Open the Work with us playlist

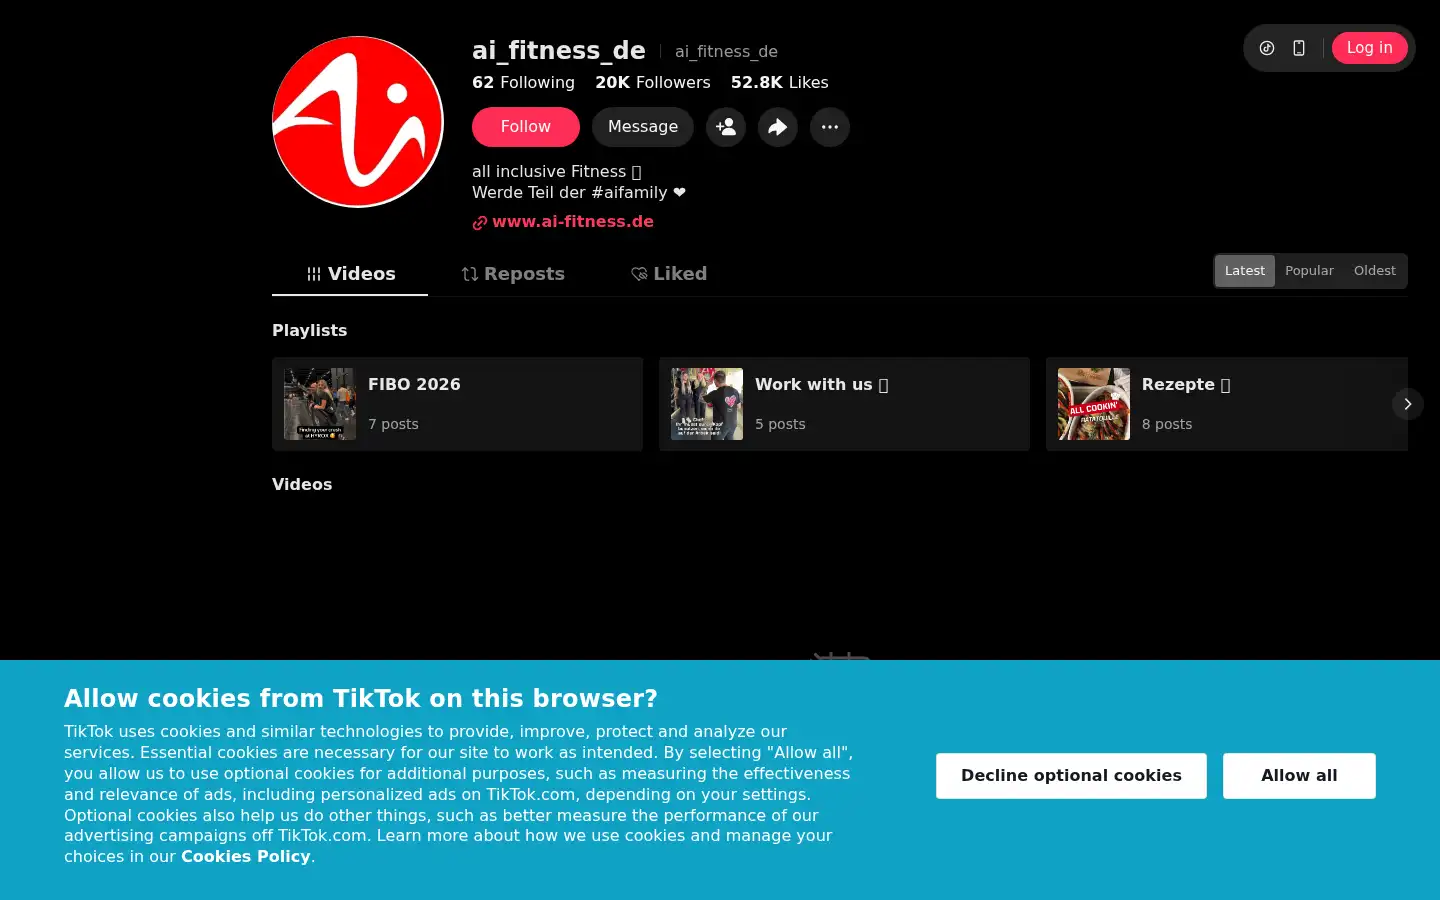[844, 404]
